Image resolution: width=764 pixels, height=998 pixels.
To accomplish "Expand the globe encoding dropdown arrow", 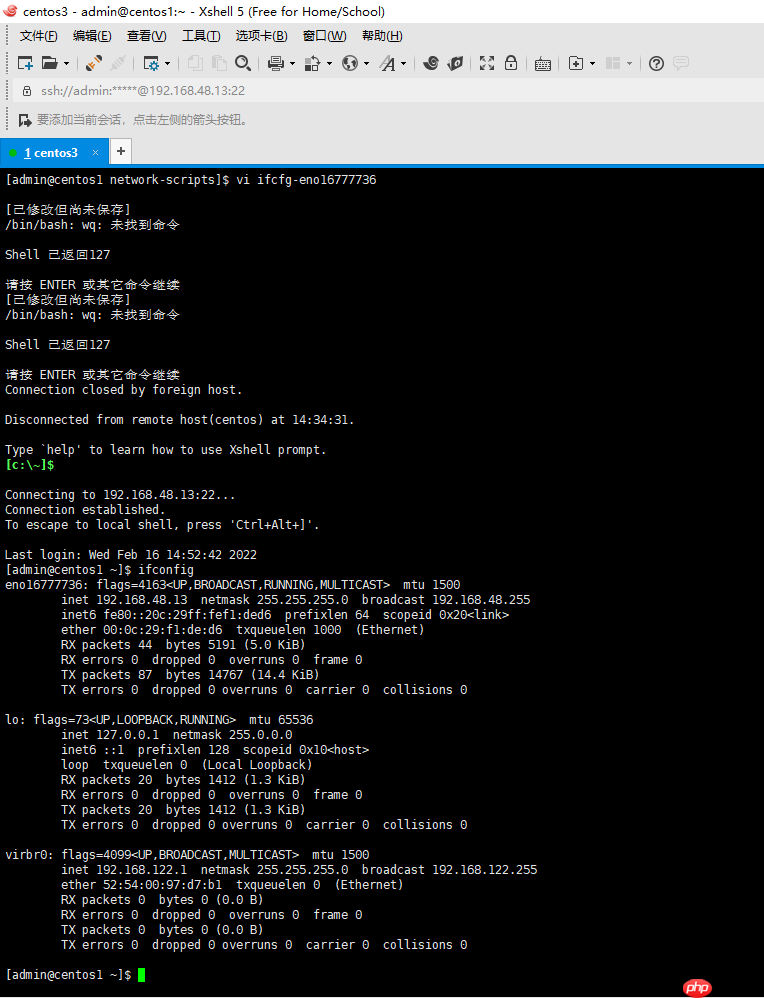I will pos(366,63).
